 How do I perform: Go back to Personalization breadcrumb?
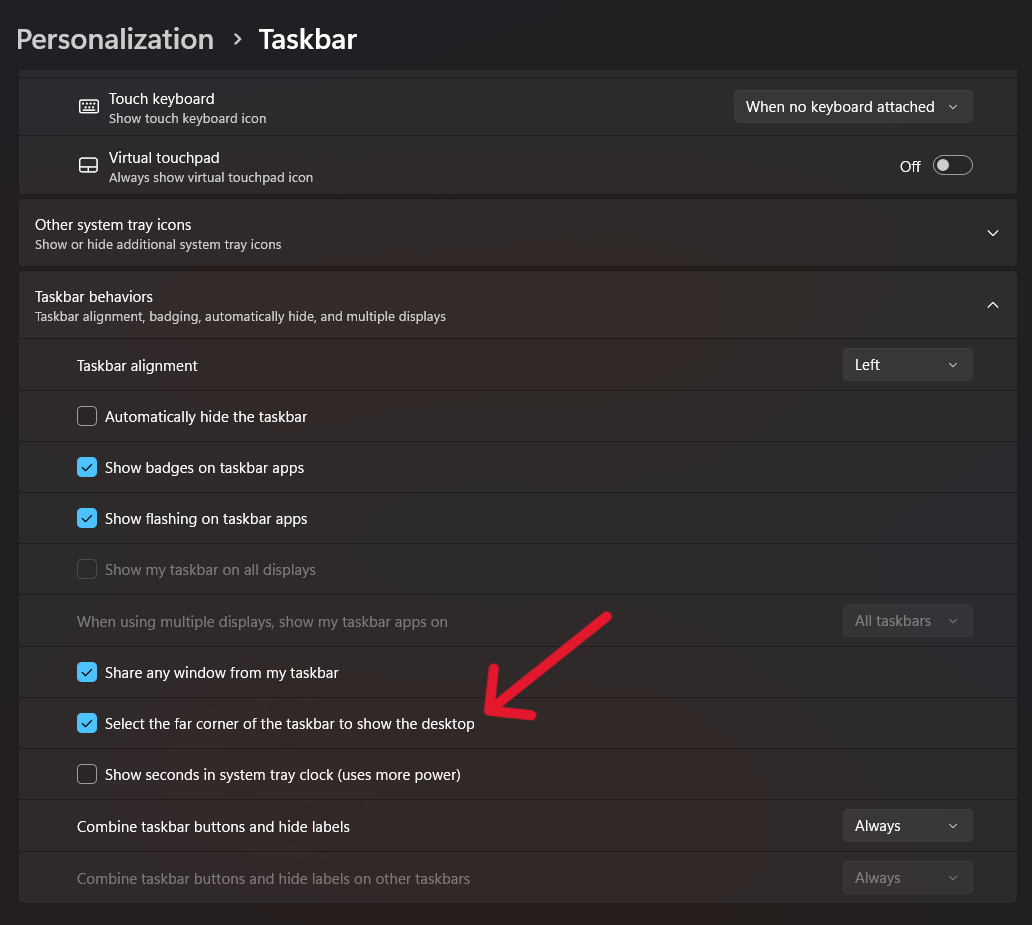click(115, 40)
